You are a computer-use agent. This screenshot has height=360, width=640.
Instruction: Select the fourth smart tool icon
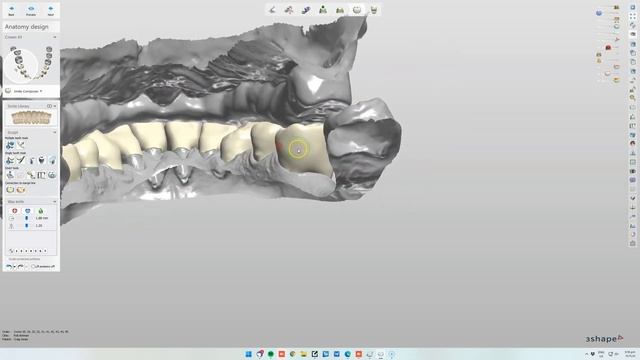pyautogui.click(x=42, y=175)
